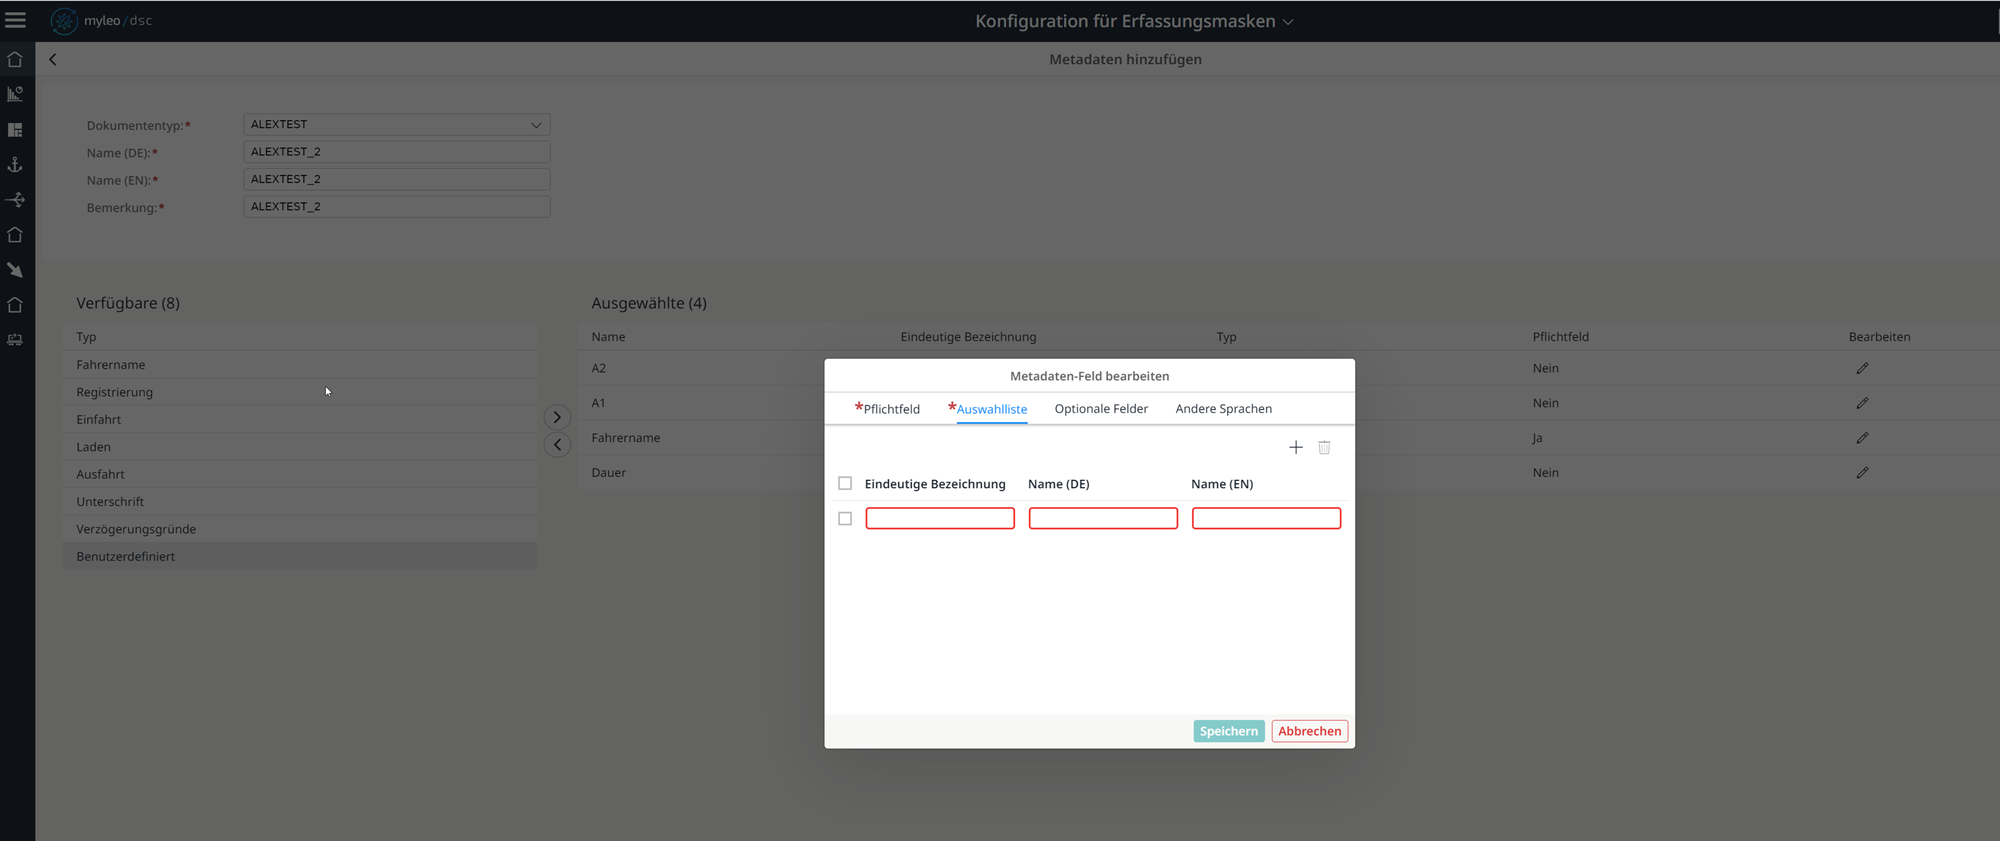Add a new row with the plus icon
The height and width of the screenshot is (841, 2000).
pyautogui.click(x=1296, y=447)
